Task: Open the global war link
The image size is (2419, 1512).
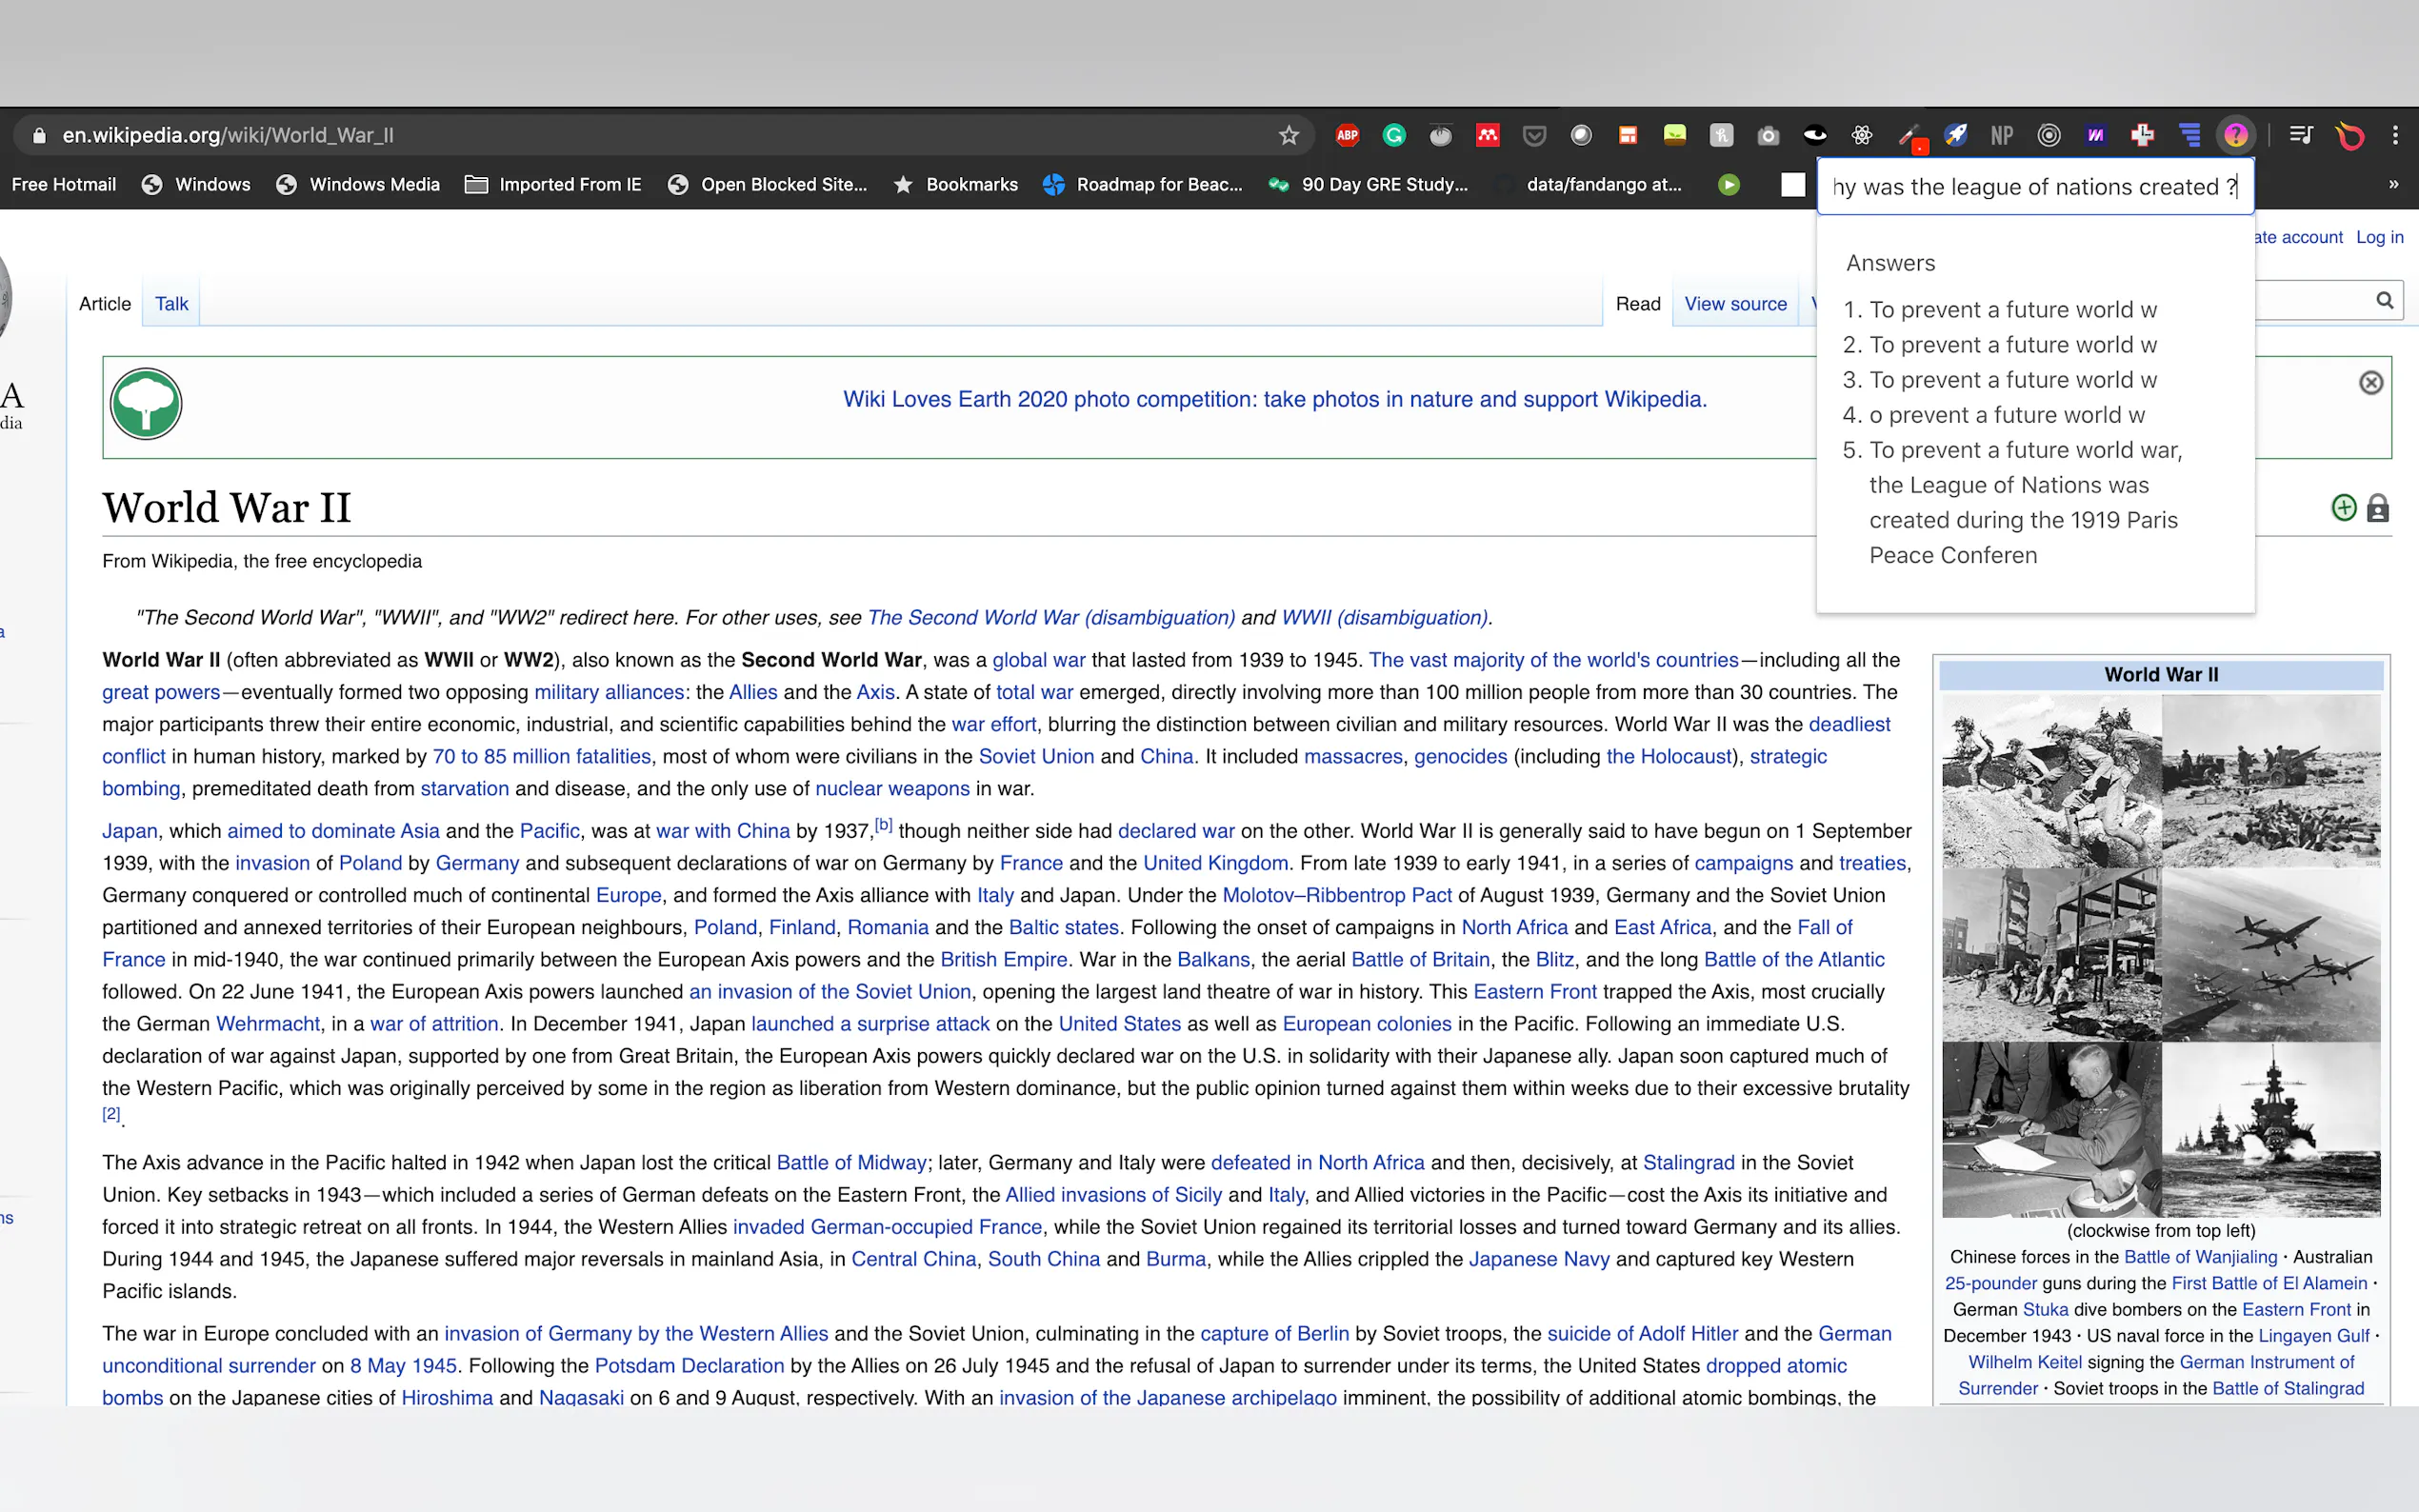Action: coord(1038,660)
